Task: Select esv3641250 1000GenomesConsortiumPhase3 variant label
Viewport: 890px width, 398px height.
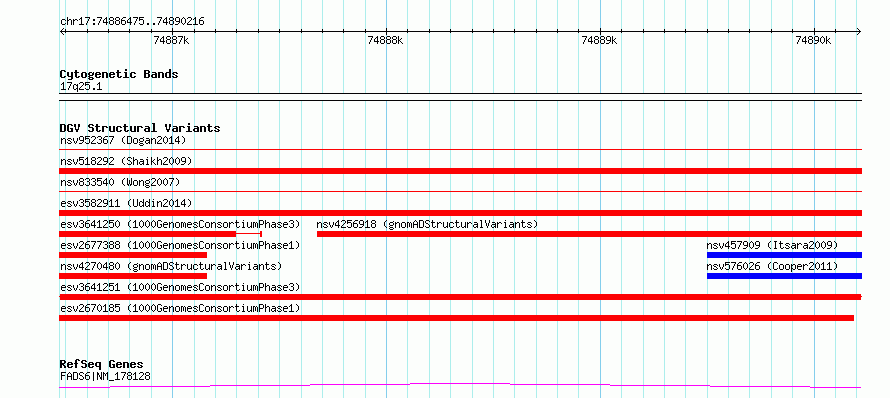Action: coord(180,224)
